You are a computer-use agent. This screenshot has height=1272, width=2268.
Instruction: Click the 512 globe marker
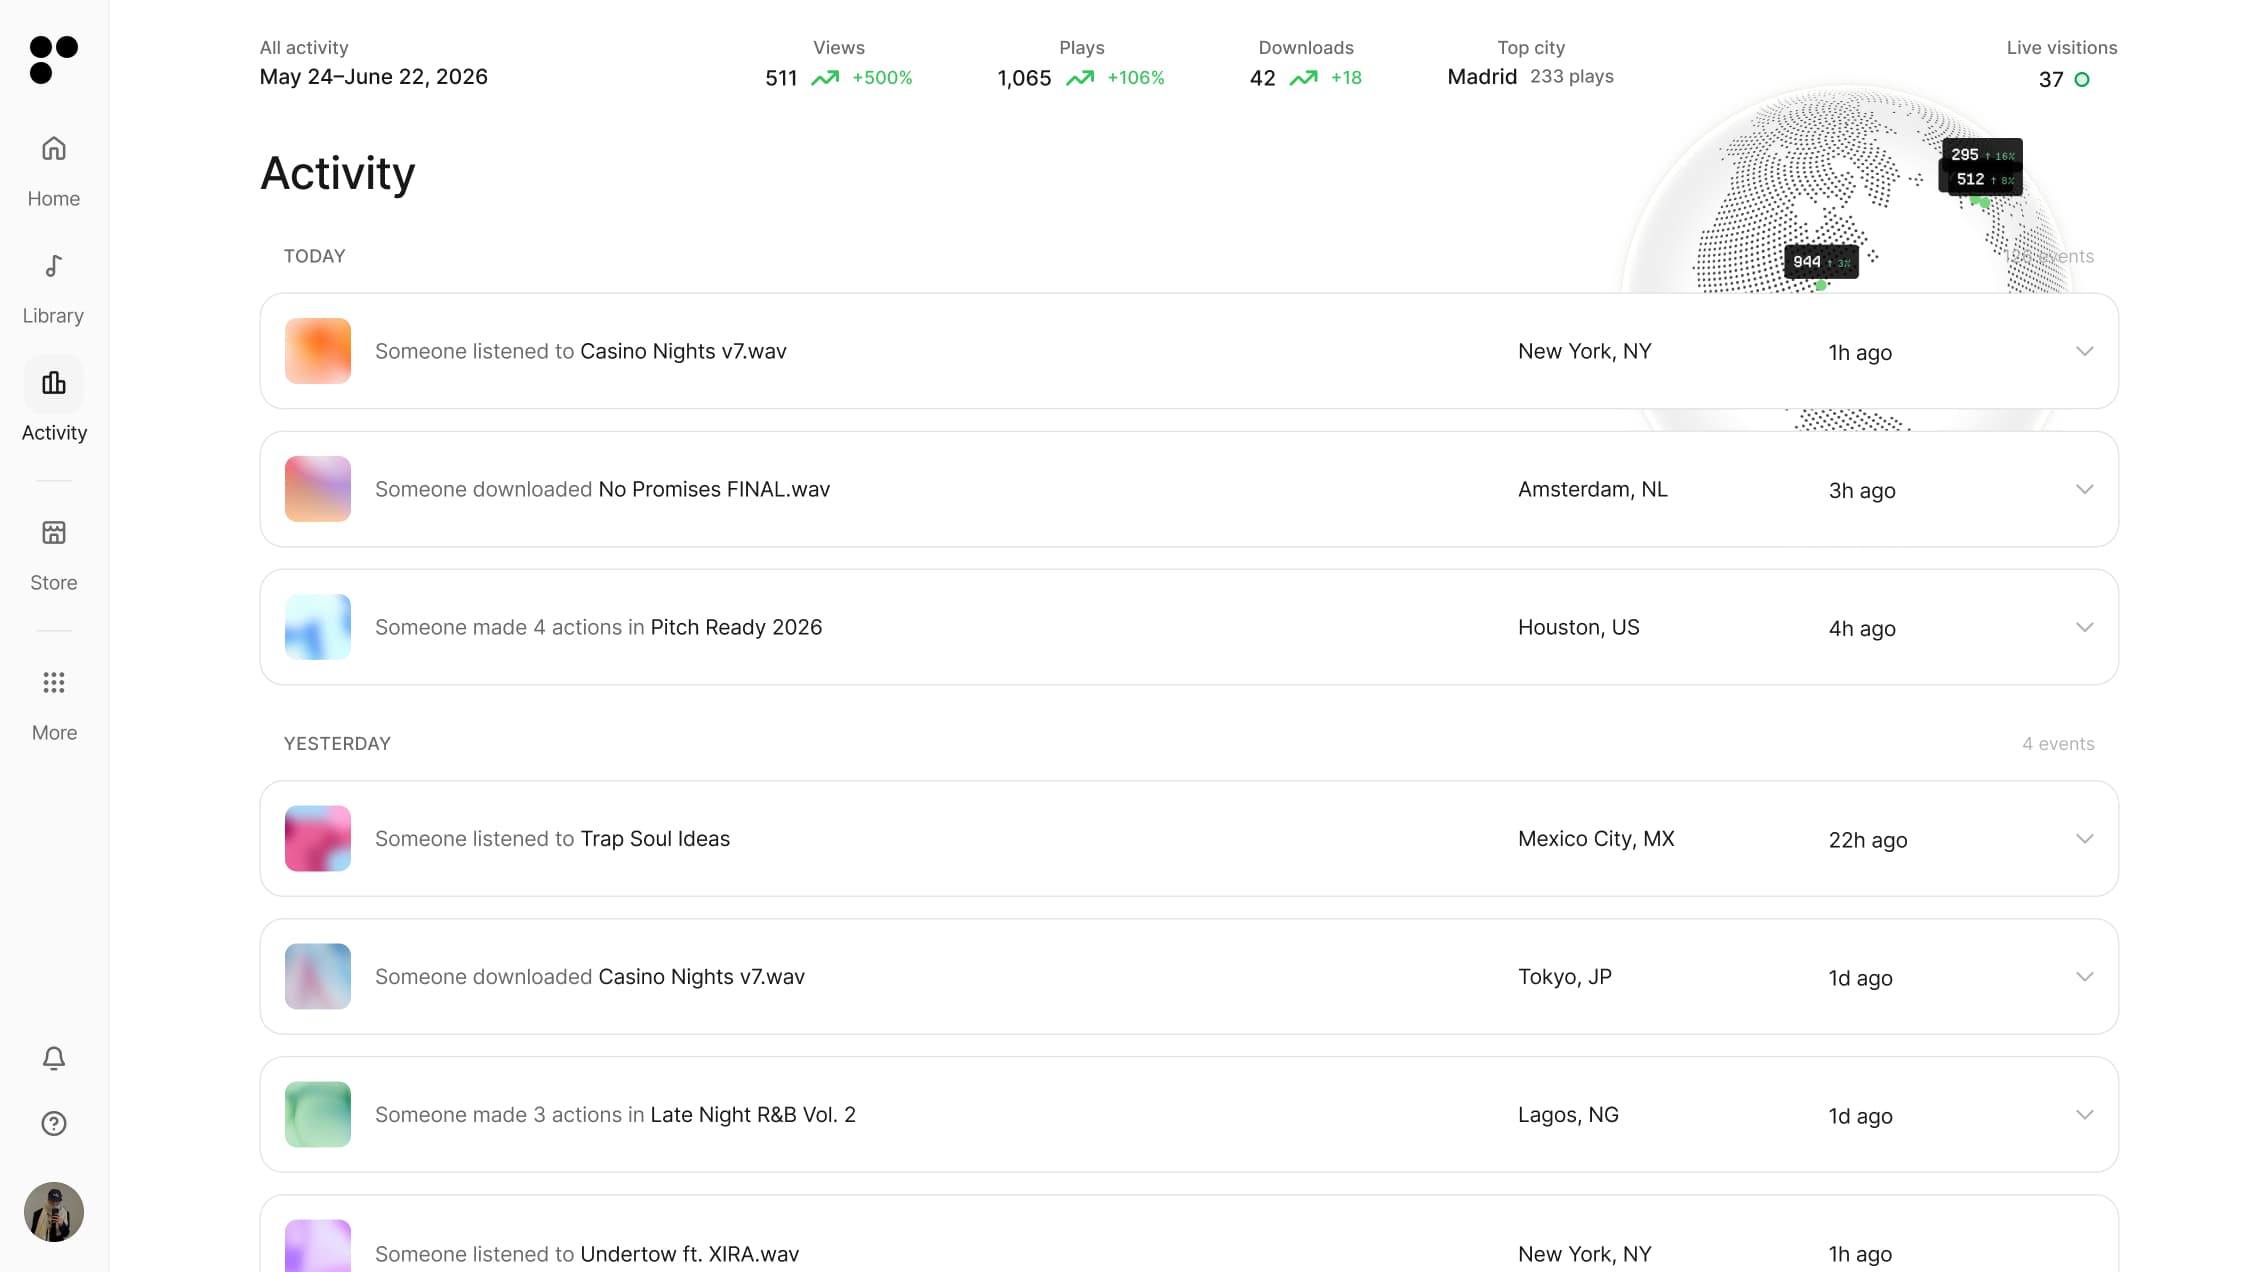[1984, 180]
